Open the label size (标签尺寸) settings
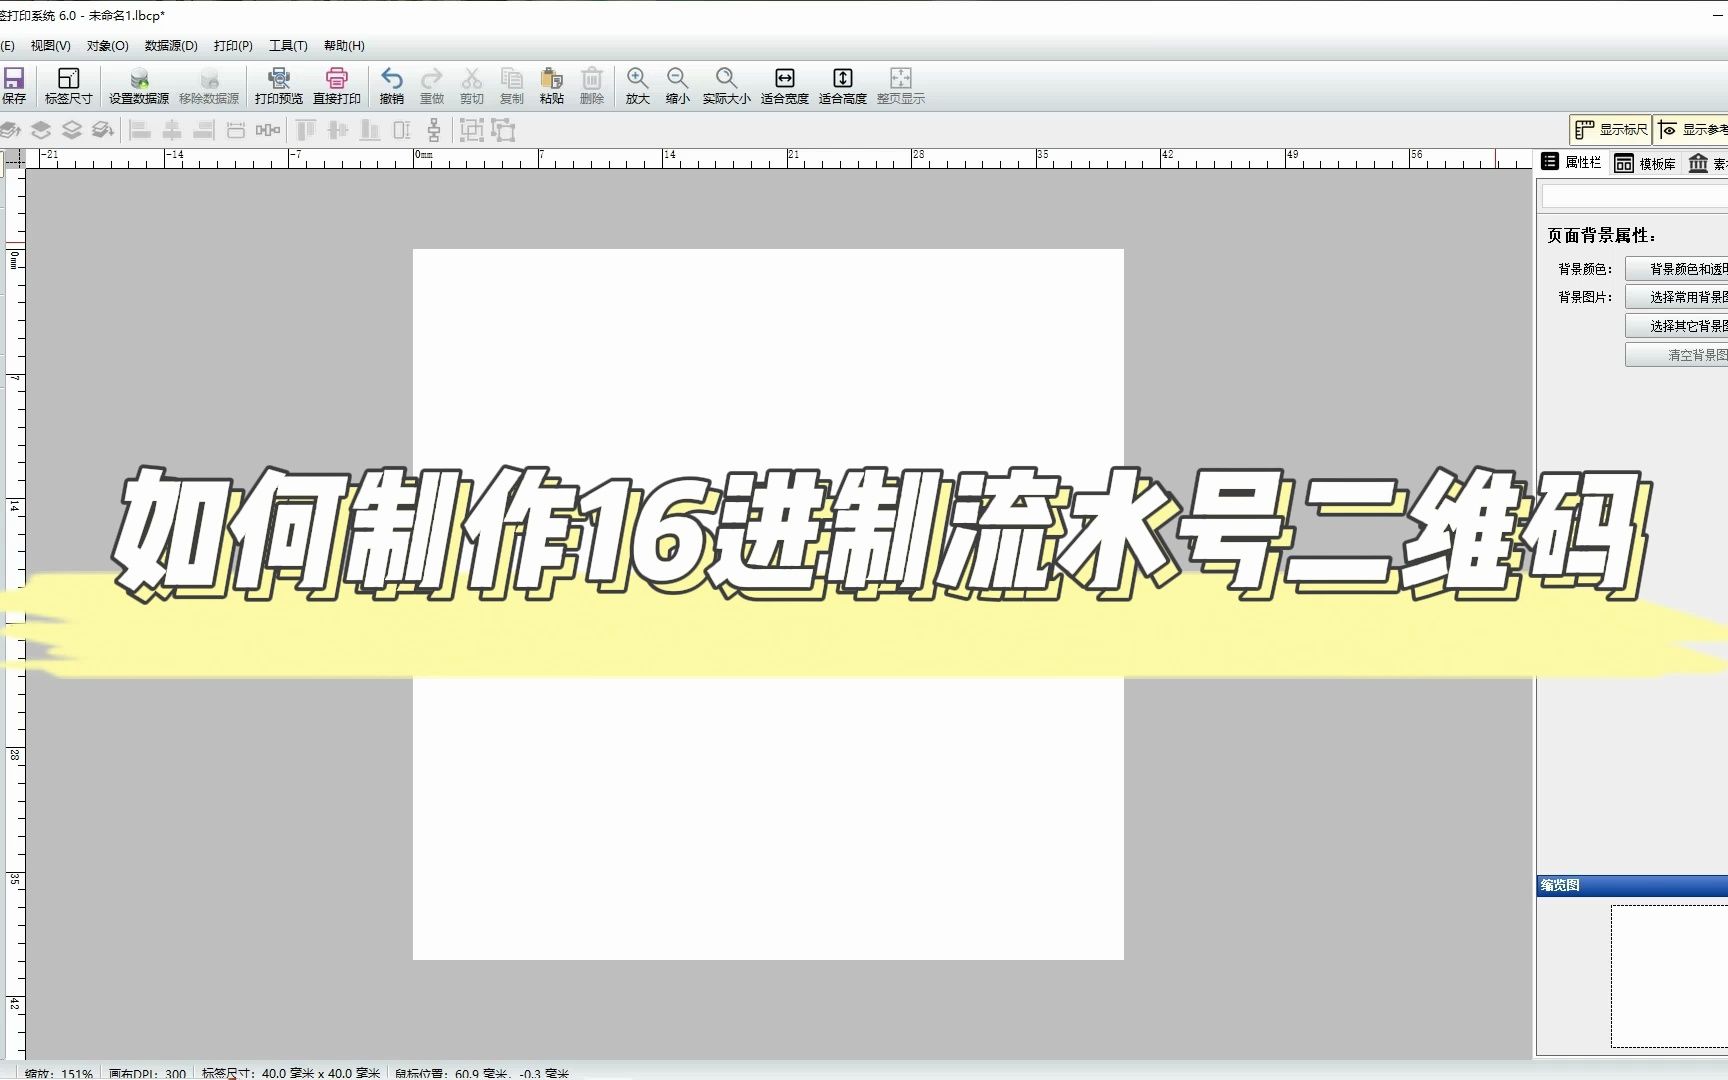 click(x=68, y=85)
